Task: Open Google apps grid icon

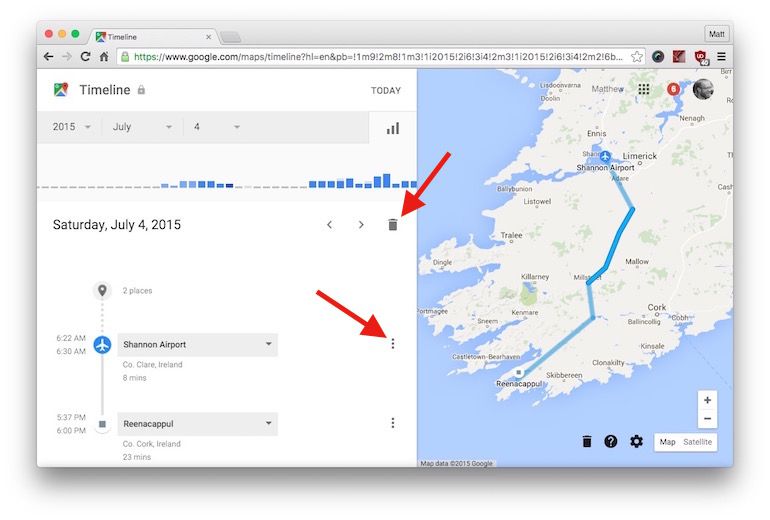Action: 644,89
